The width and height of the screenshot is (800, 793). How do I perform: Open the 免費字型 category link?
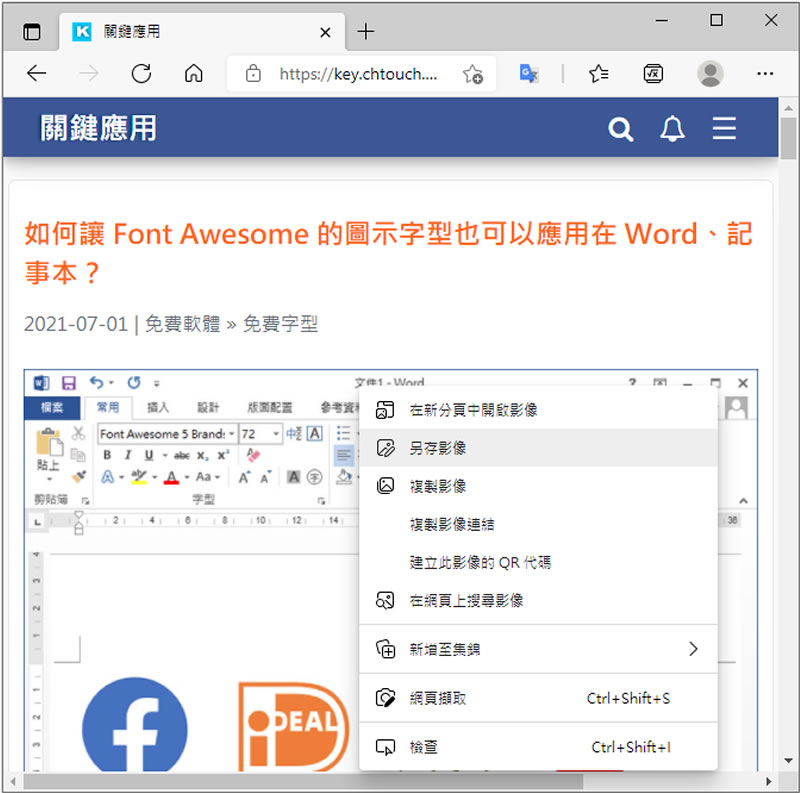pos(280,324)
